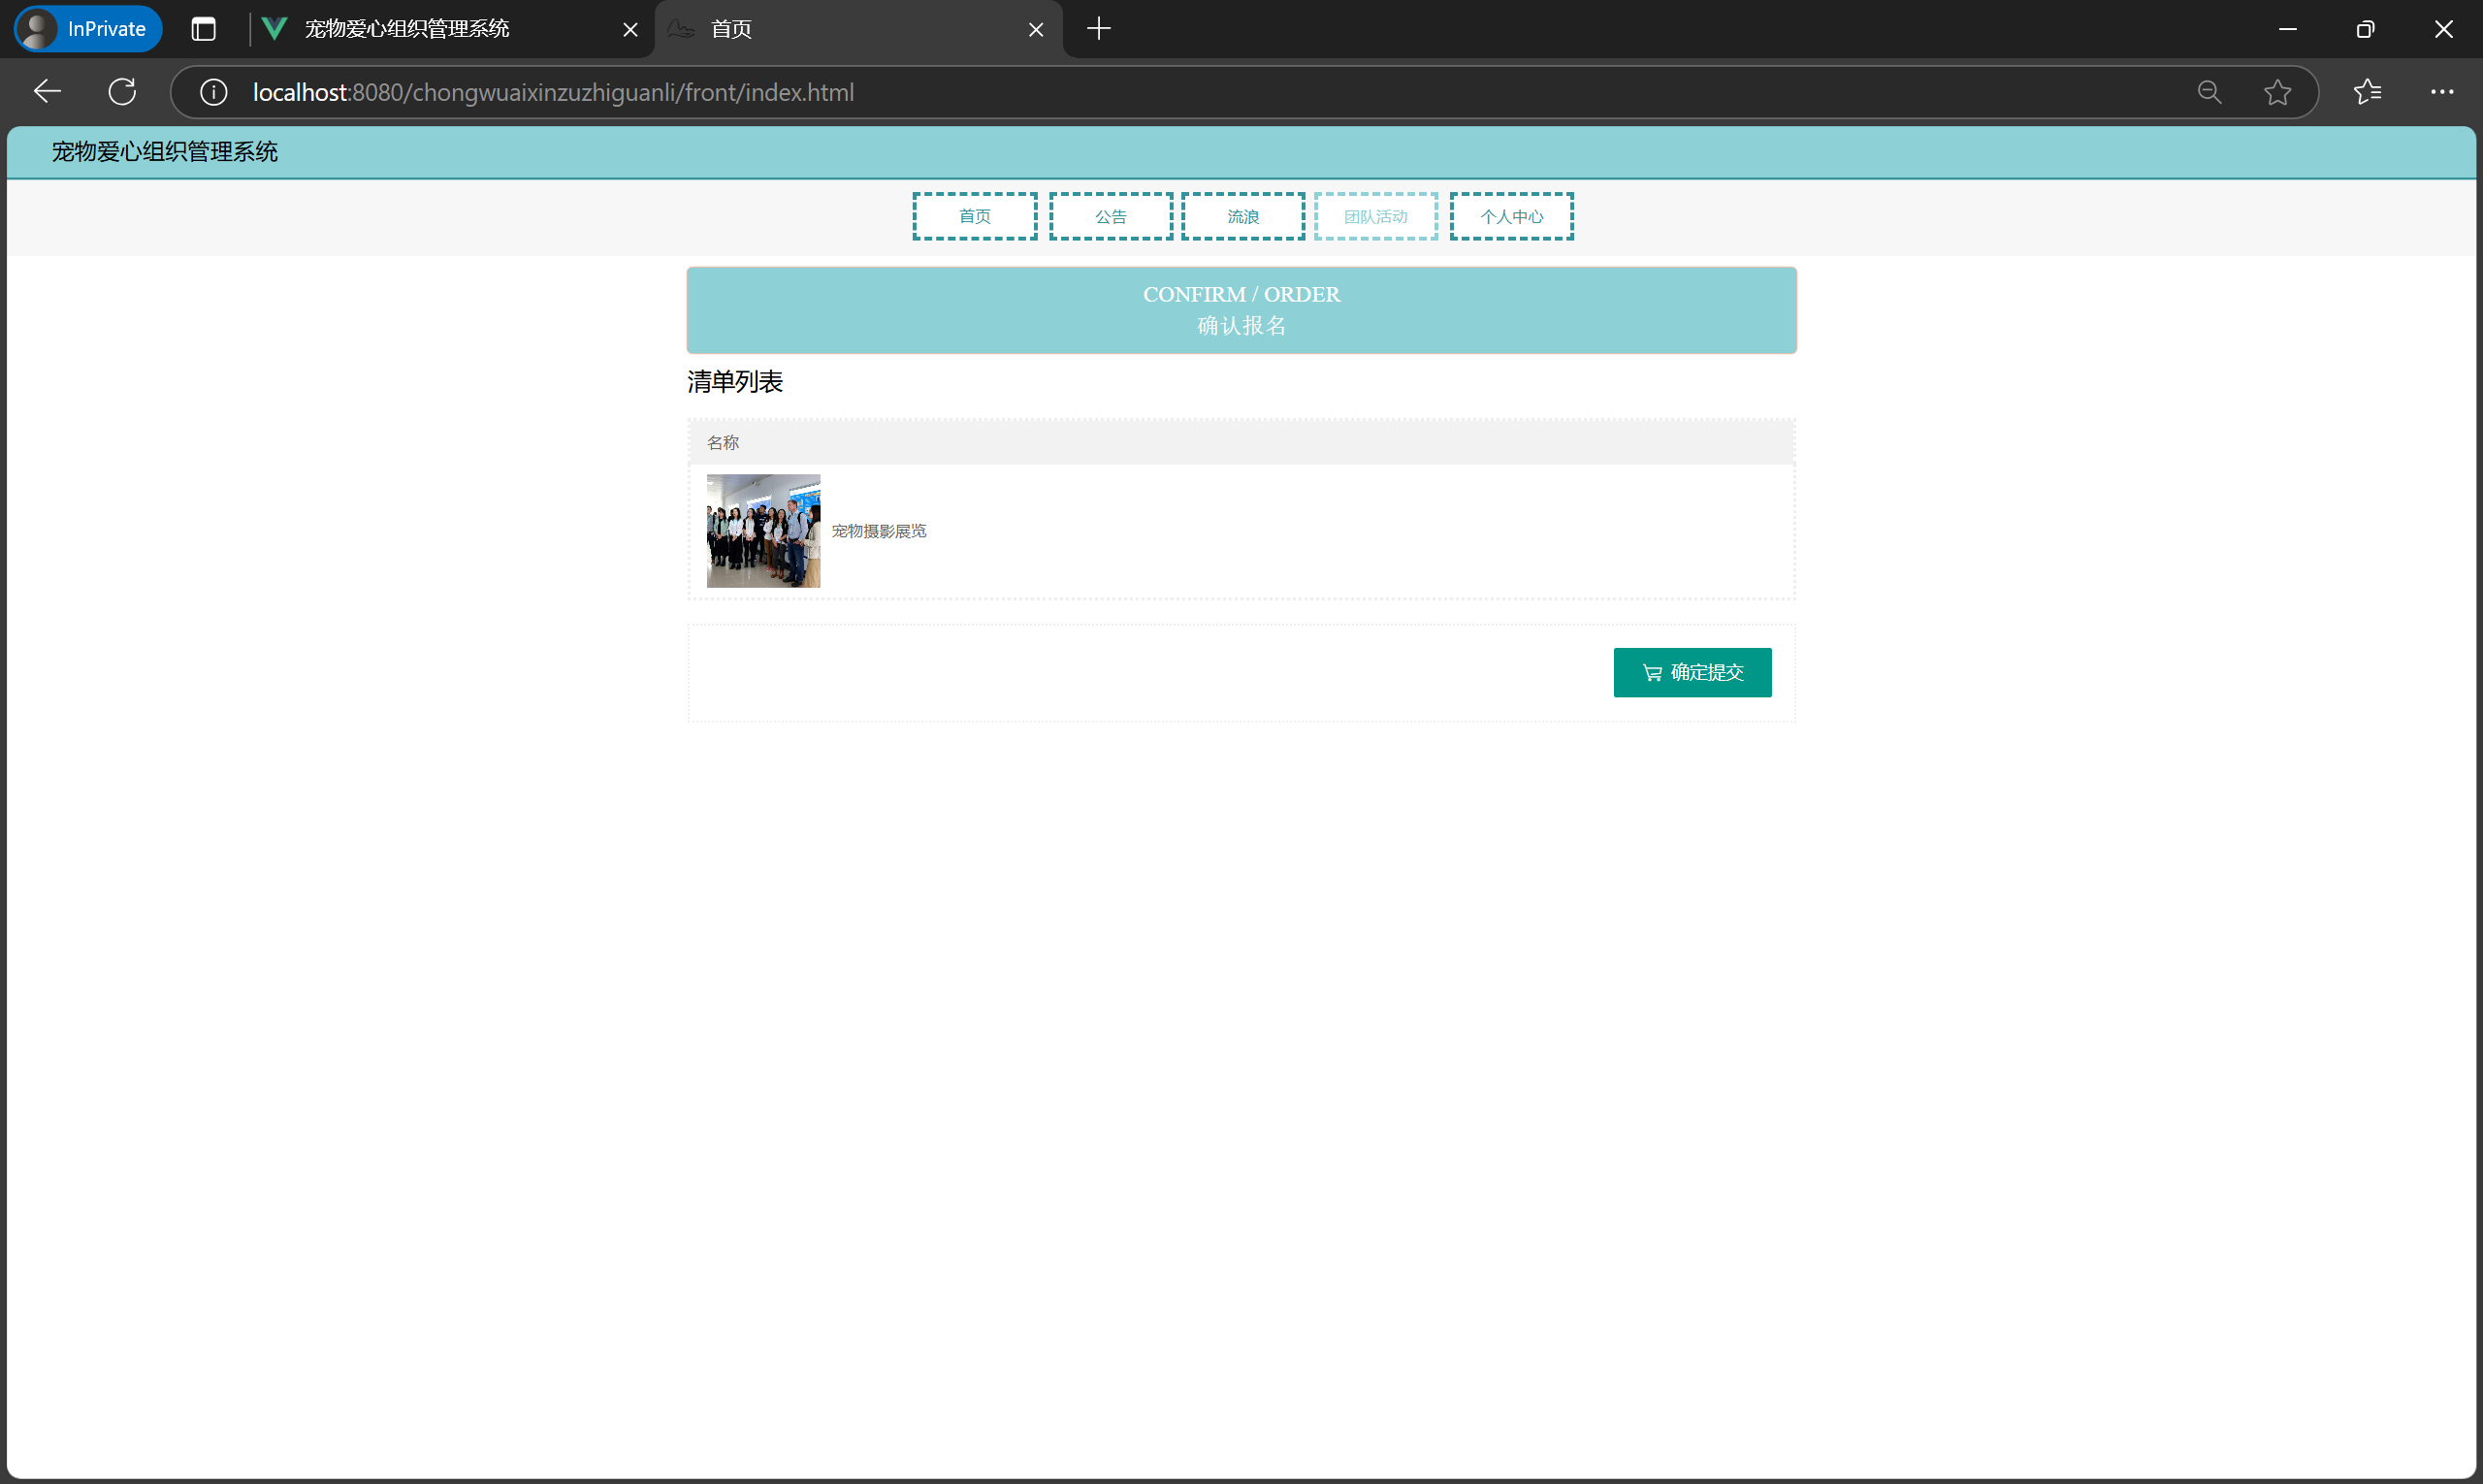Open 个人中心 navigation item

[x=1511, y=216]
